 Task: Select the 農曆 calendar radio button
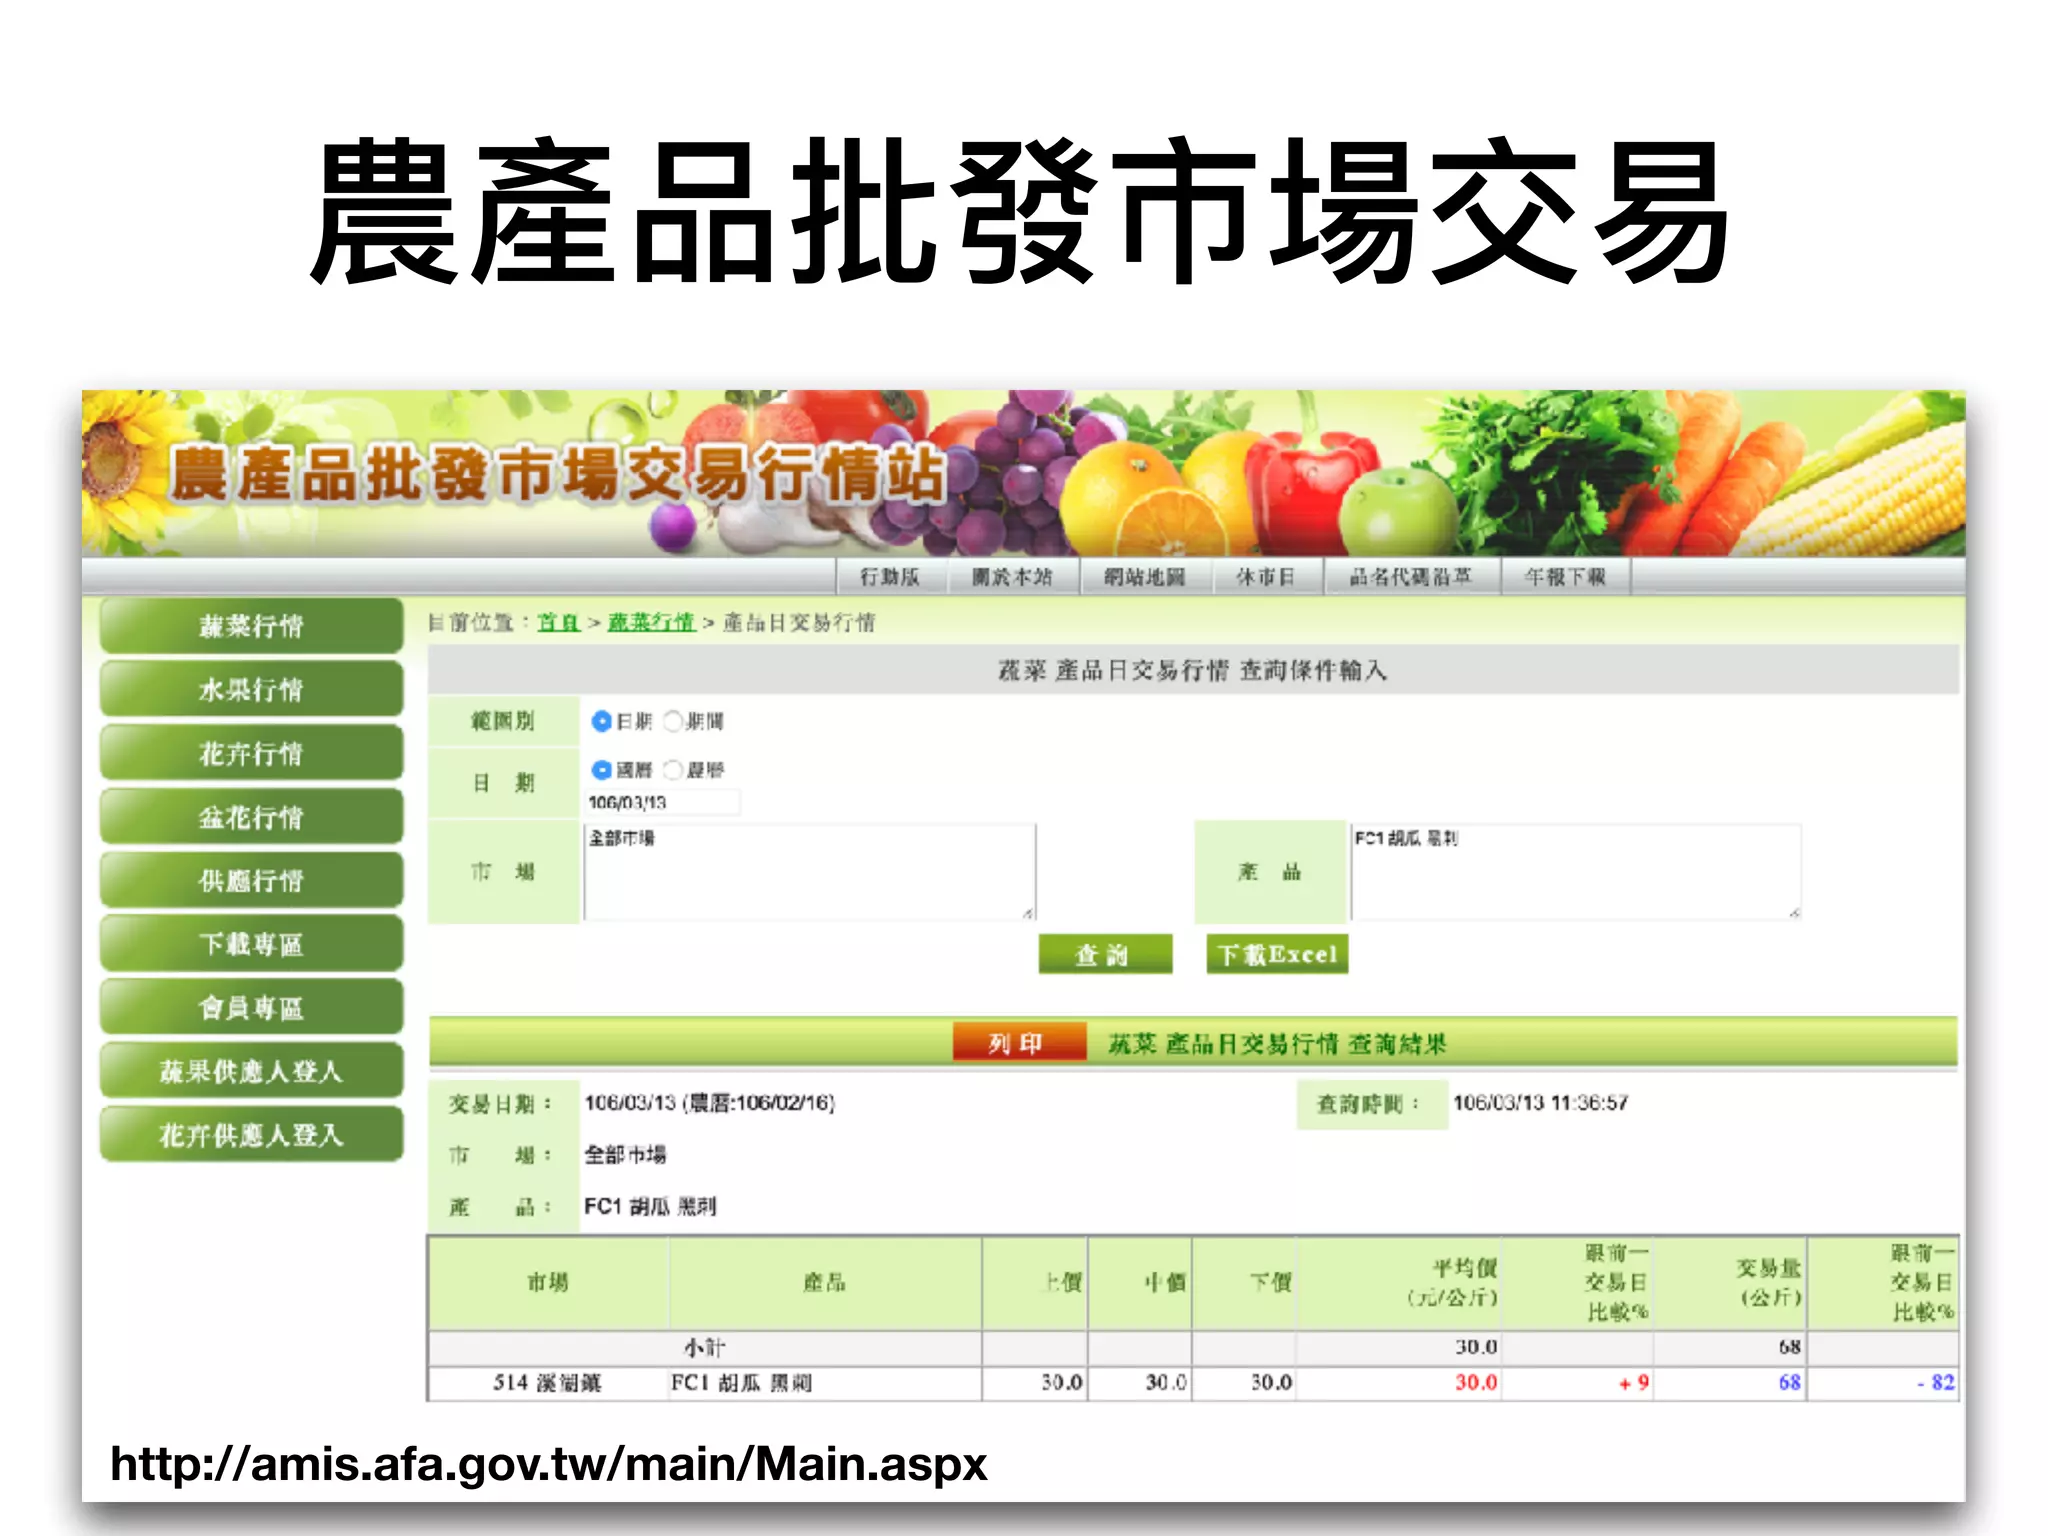point(673,770)
